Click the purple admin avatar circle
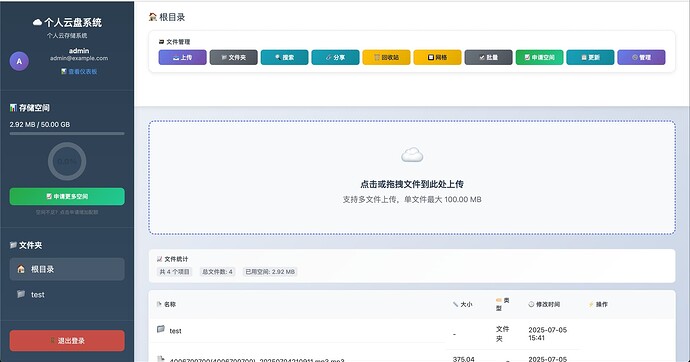This screenshot has width=690, height=362. point(19,61)
